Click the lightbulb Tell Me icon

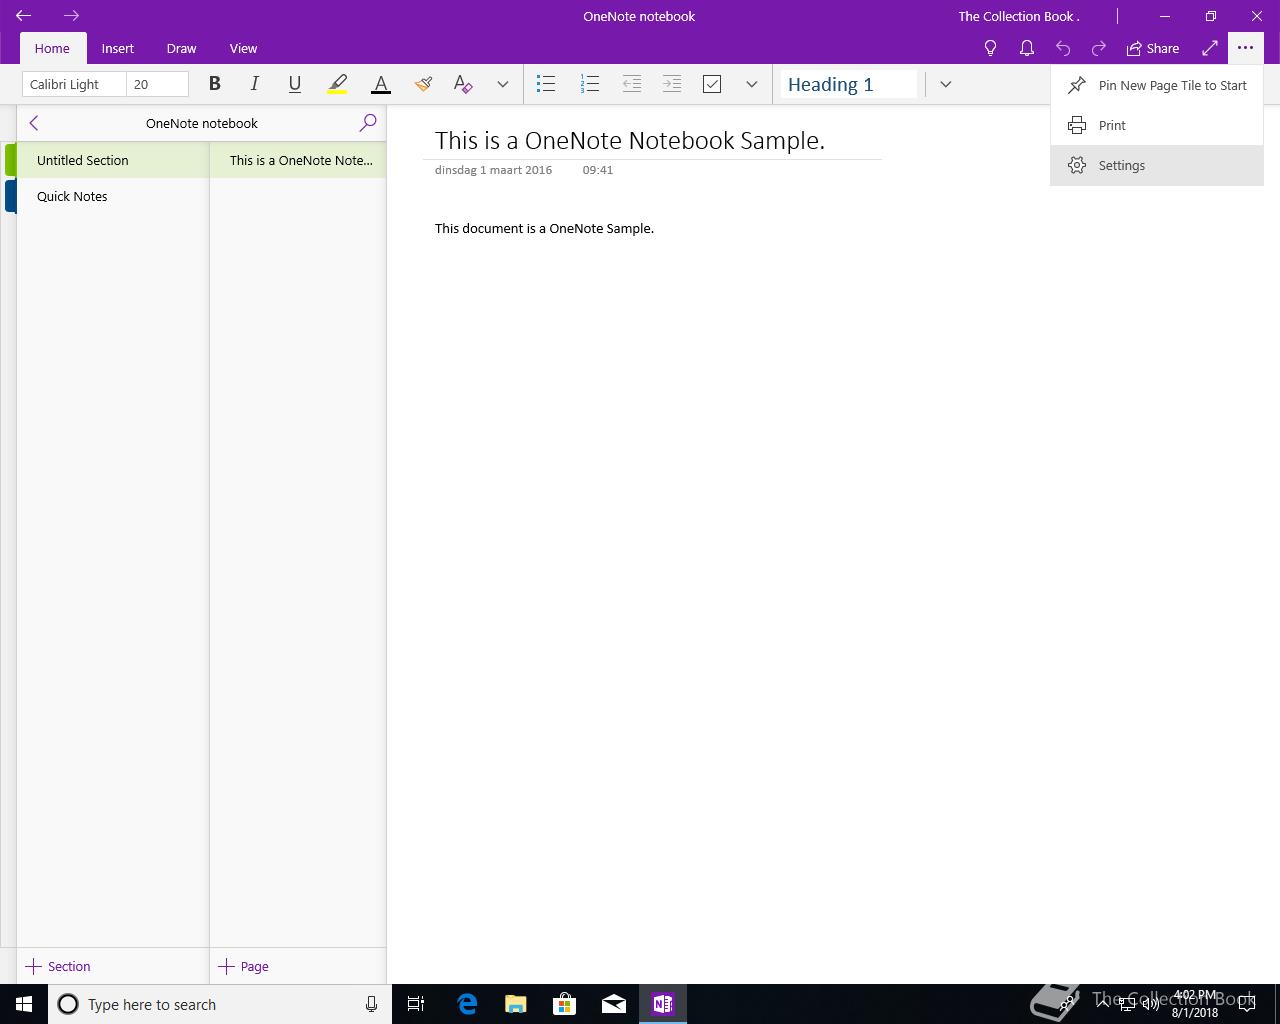tap(990, 48)
